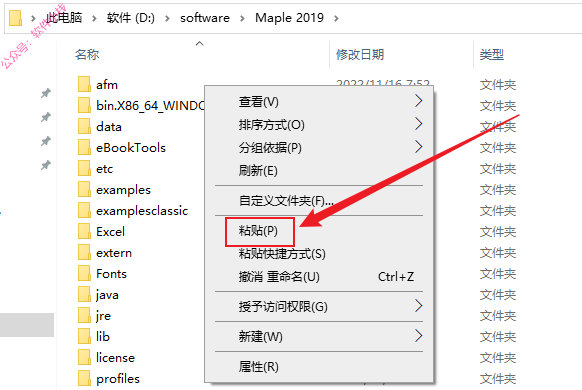Select the java folder name
The width and height of the screenshot is (582, 390).
pyautogui.click(x=107, y=295)
